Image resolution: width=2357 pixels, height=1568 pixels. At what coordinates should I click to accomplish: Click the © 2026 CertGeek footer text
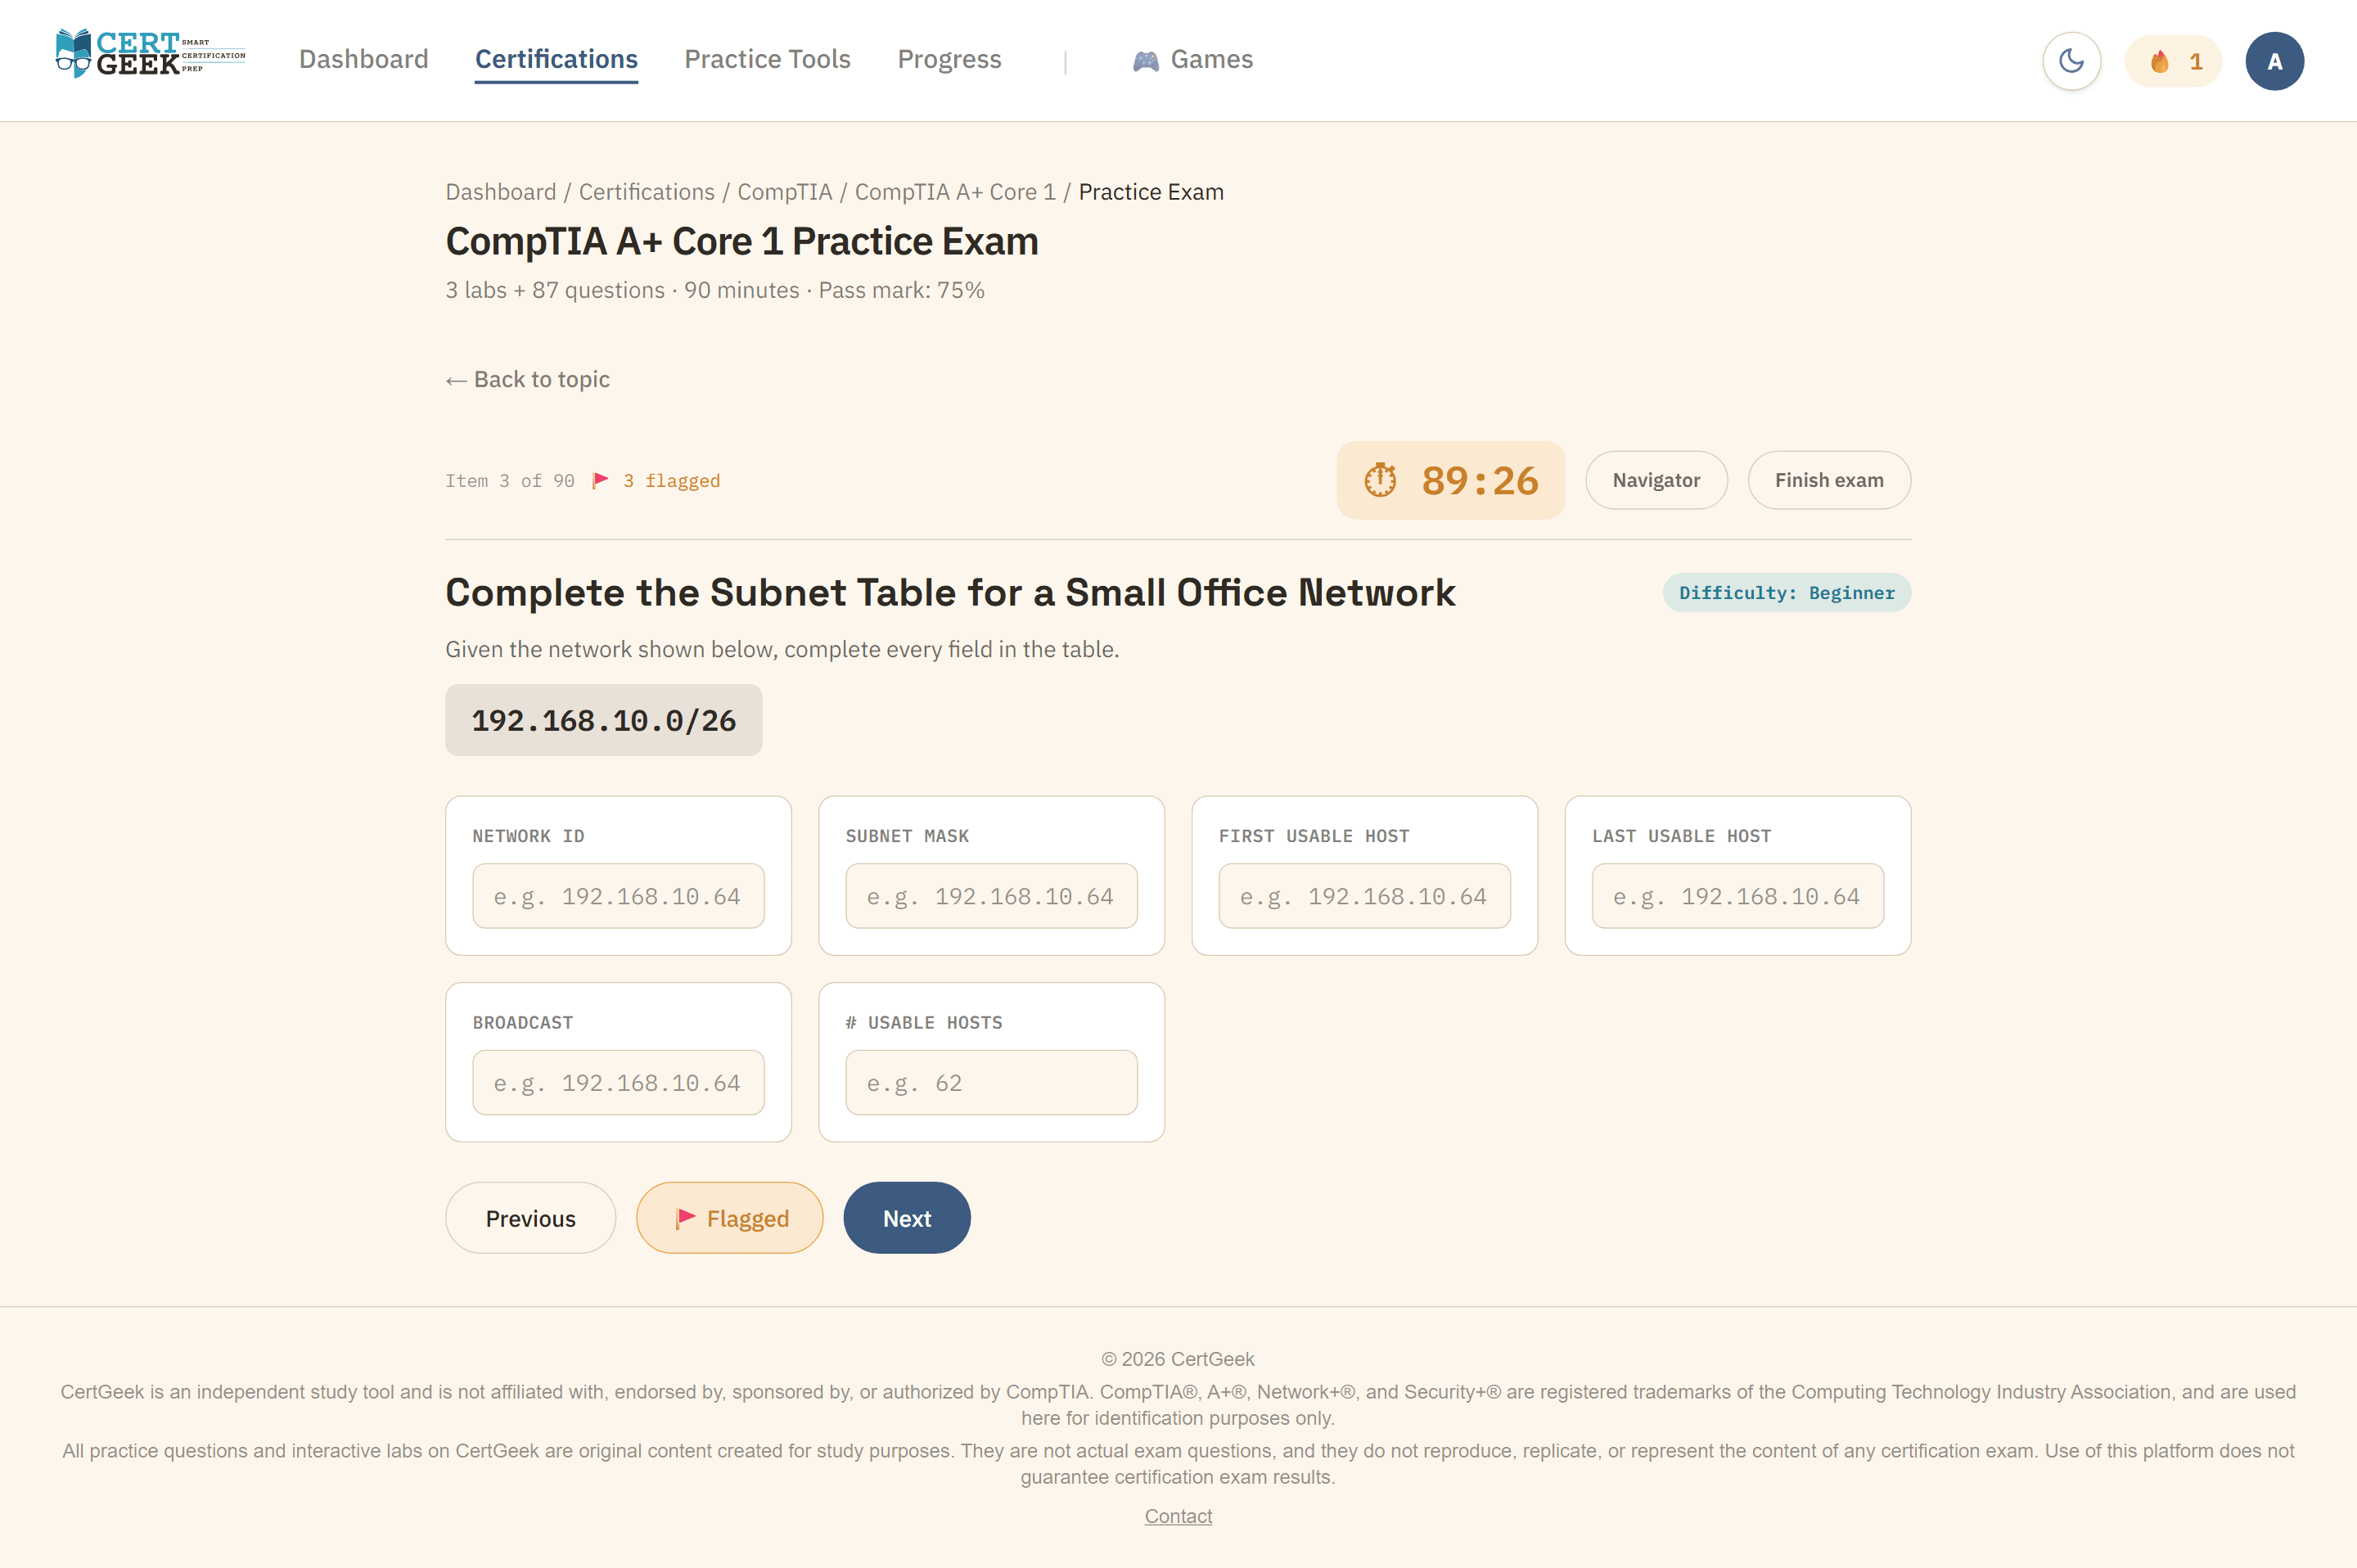coord(1178,1359)
